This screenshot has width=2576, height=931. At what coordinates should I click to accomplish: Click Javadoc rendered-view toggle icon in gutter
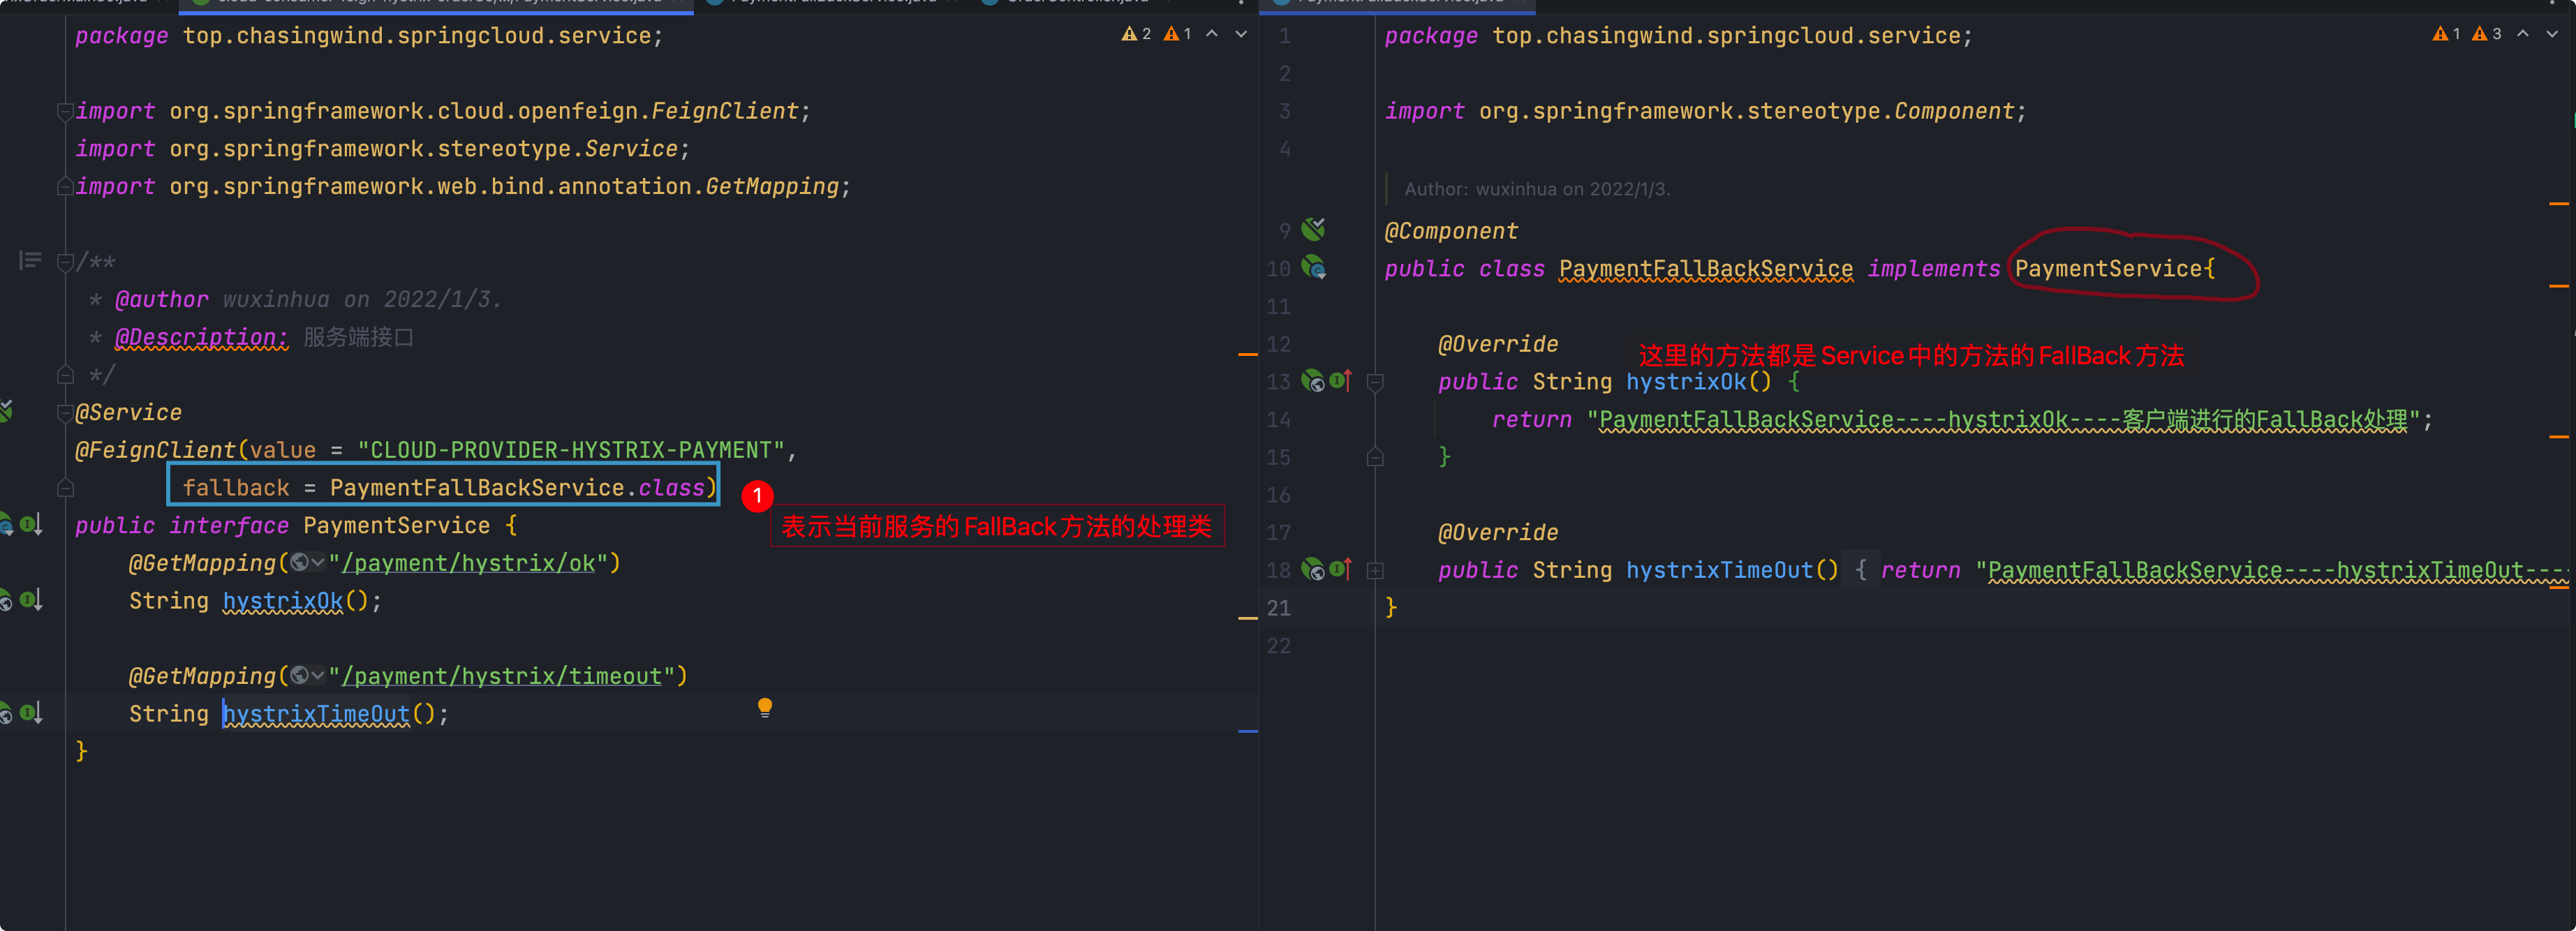click(30, 261)
